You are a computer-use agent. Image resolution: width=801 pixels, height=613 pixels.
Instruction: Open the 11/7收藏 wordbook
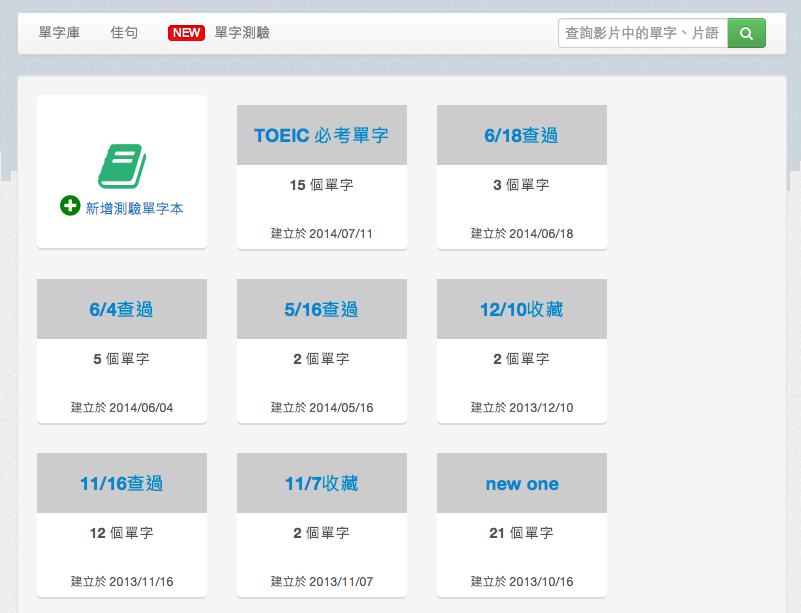321,483
